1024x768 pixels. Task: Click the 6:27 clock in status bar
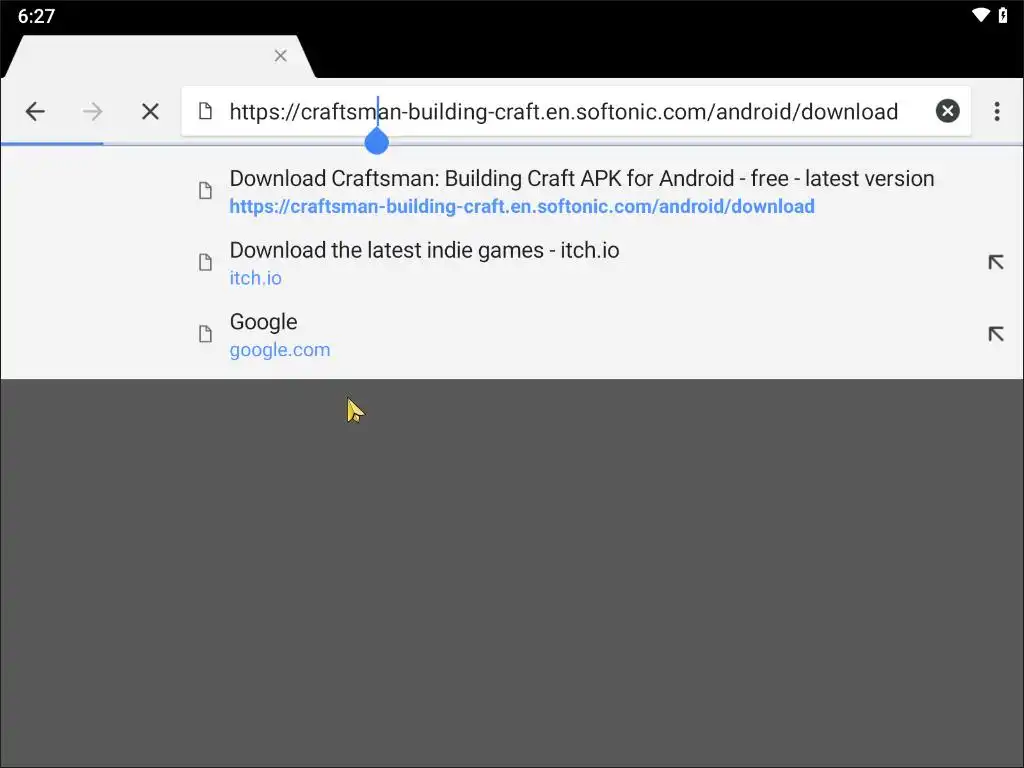[37, 16]
